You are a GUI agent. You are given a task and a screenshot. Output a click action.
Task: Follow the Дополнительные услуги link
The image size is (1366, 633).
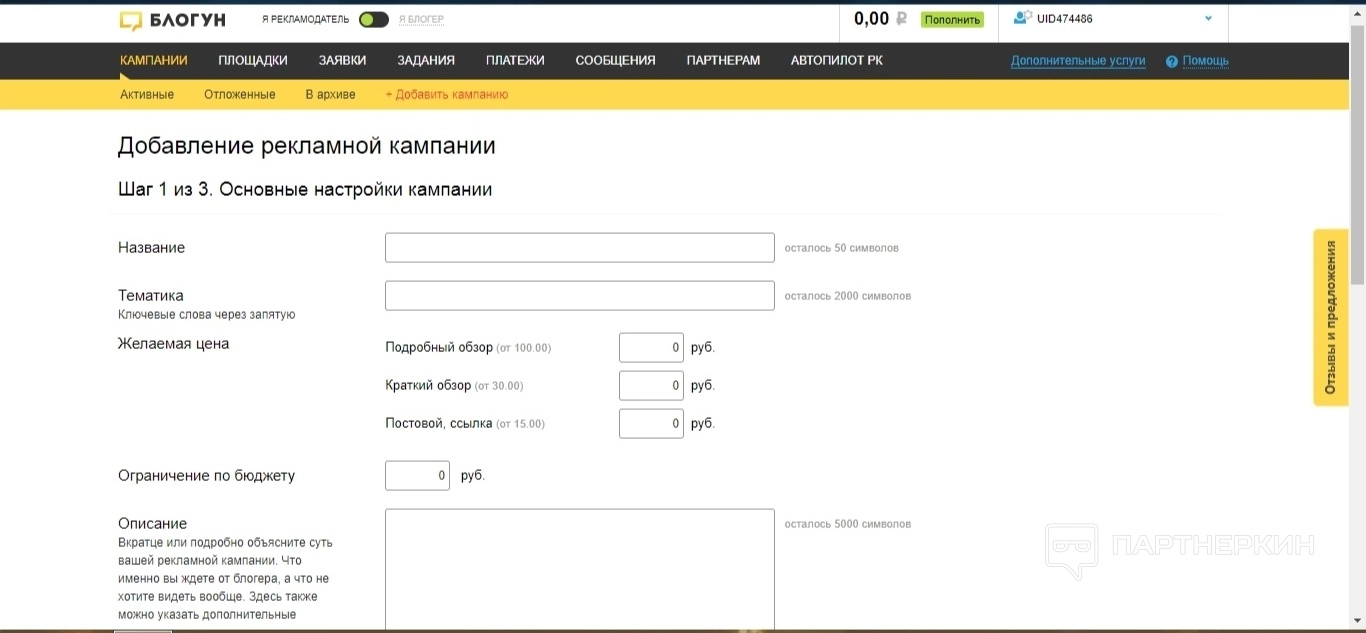(x=1078, y=61)
